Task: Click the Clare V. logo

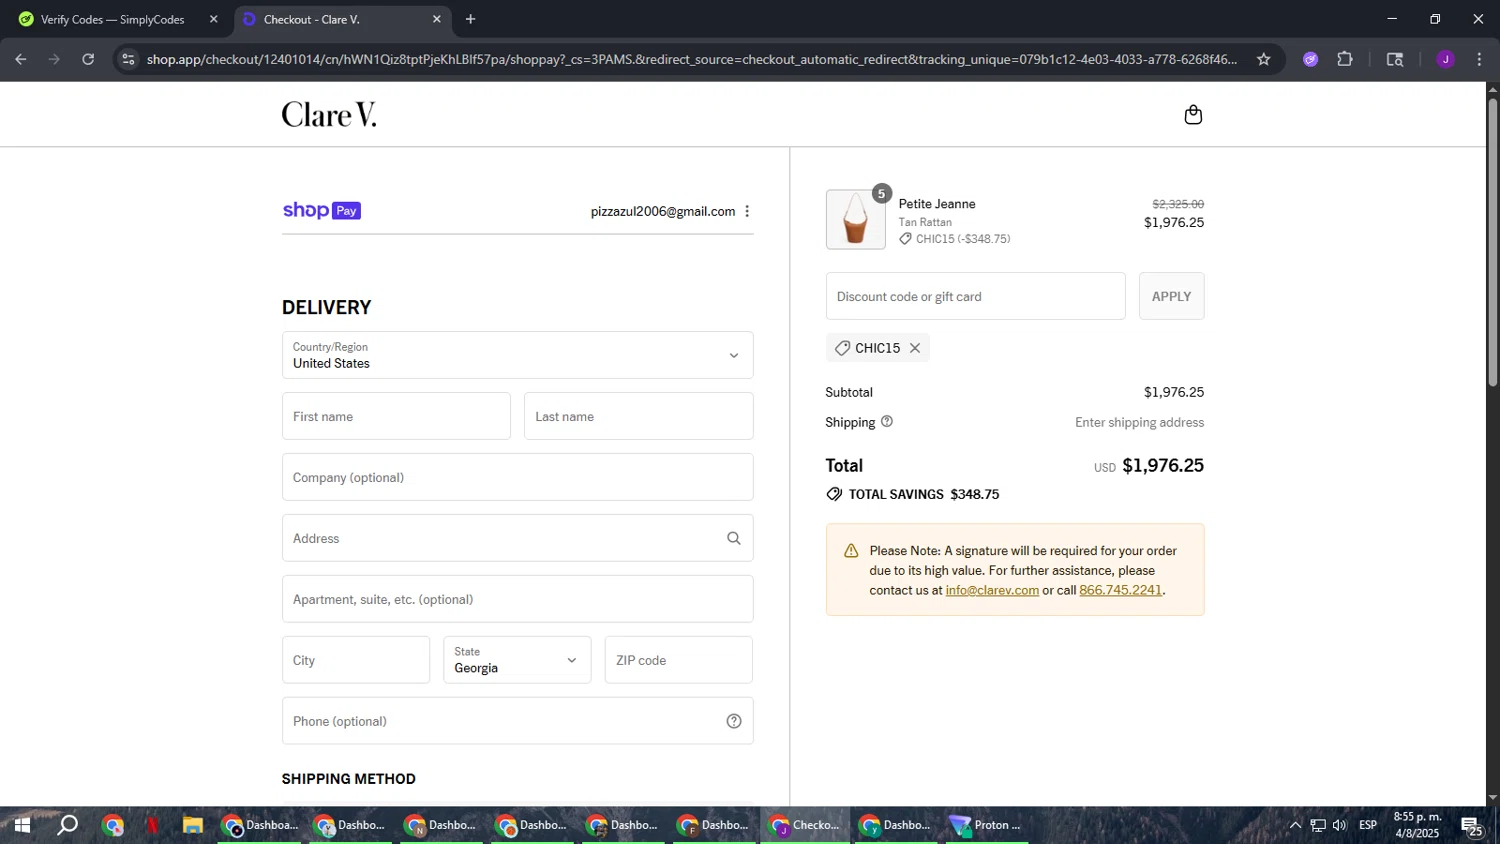Action: (x=329, y=115)
